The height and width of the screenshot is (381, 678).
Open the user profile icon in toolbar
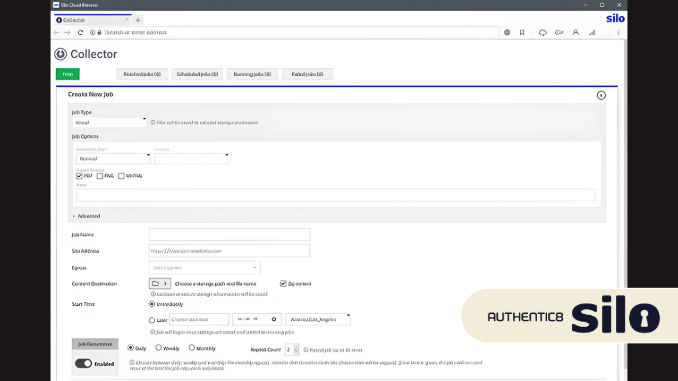pos(576,32)
